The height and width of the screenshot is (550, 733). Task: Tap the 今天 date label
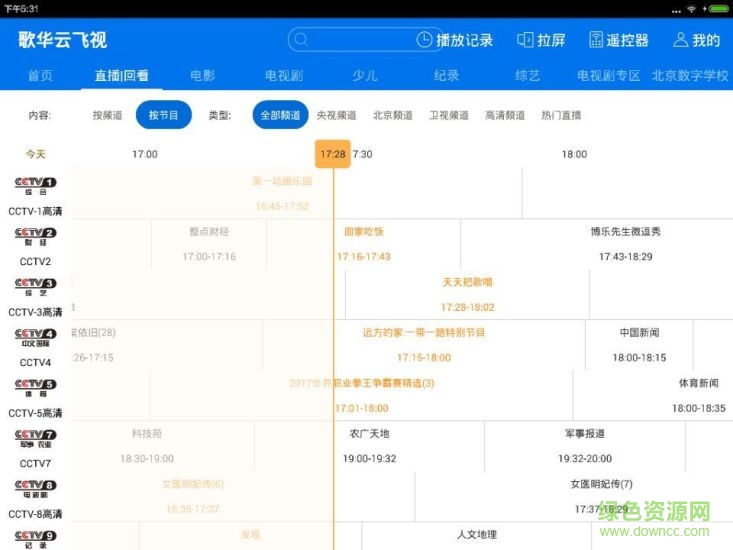36,154
